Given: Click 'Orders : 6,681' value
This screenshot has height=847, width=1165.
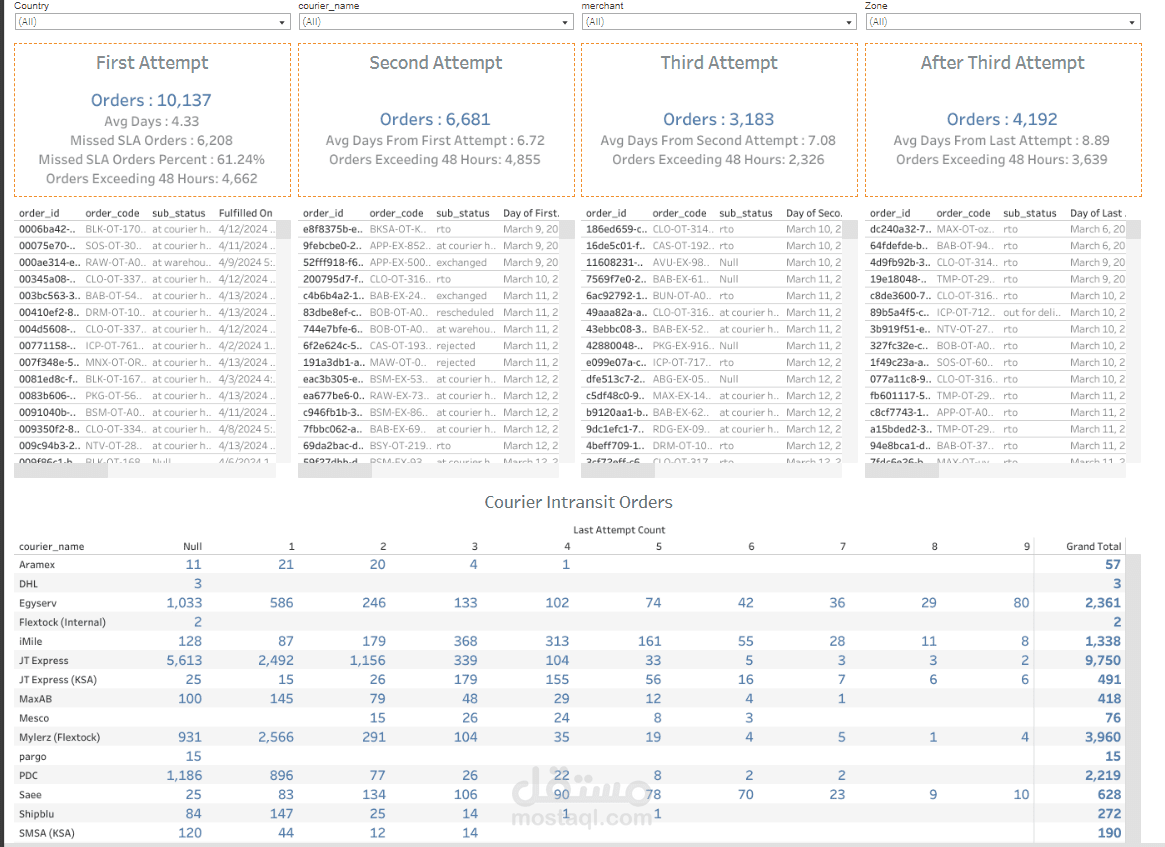Looking at the screenshot, I should pyautogui.click(x=435, y=120).
